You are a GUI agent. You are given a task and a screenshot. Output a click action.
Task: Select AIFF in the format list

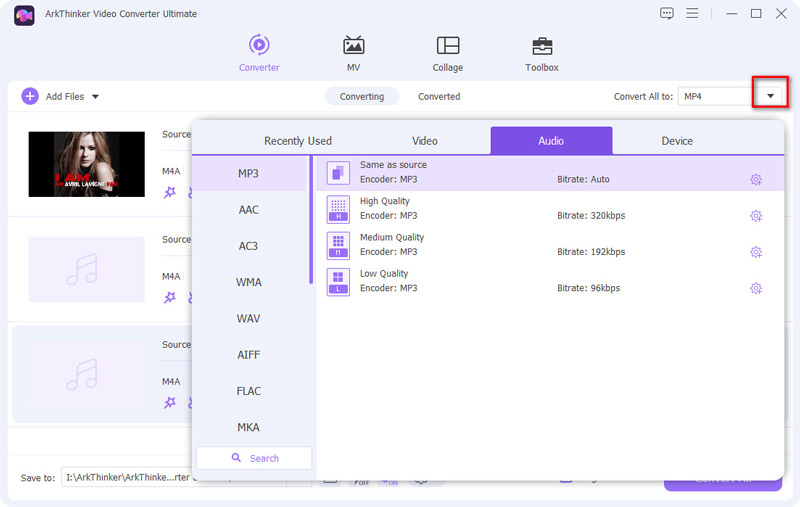tap(248, 354)
